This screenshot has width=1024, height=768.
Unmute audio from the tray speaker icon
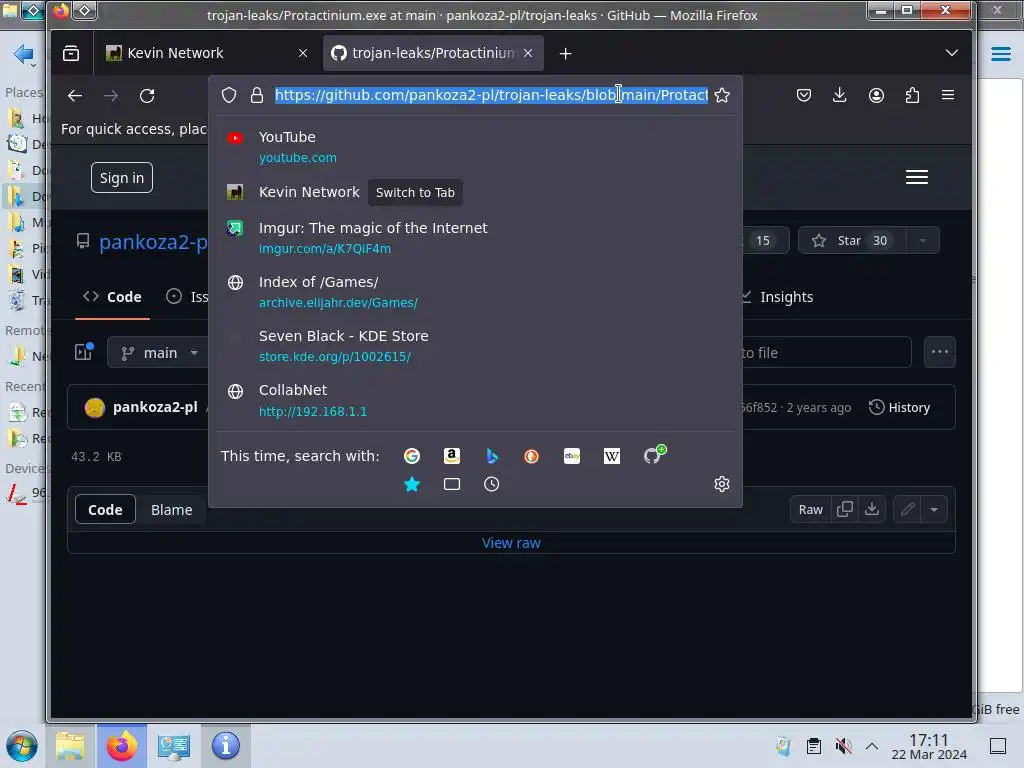click(x=843, y=746)
